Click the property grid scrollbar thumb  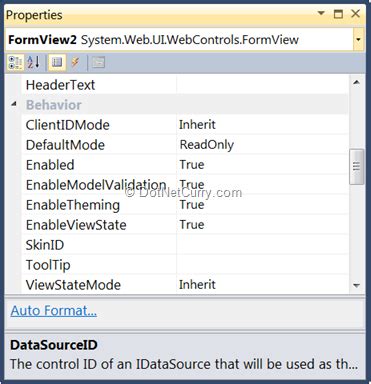(356, 167)
